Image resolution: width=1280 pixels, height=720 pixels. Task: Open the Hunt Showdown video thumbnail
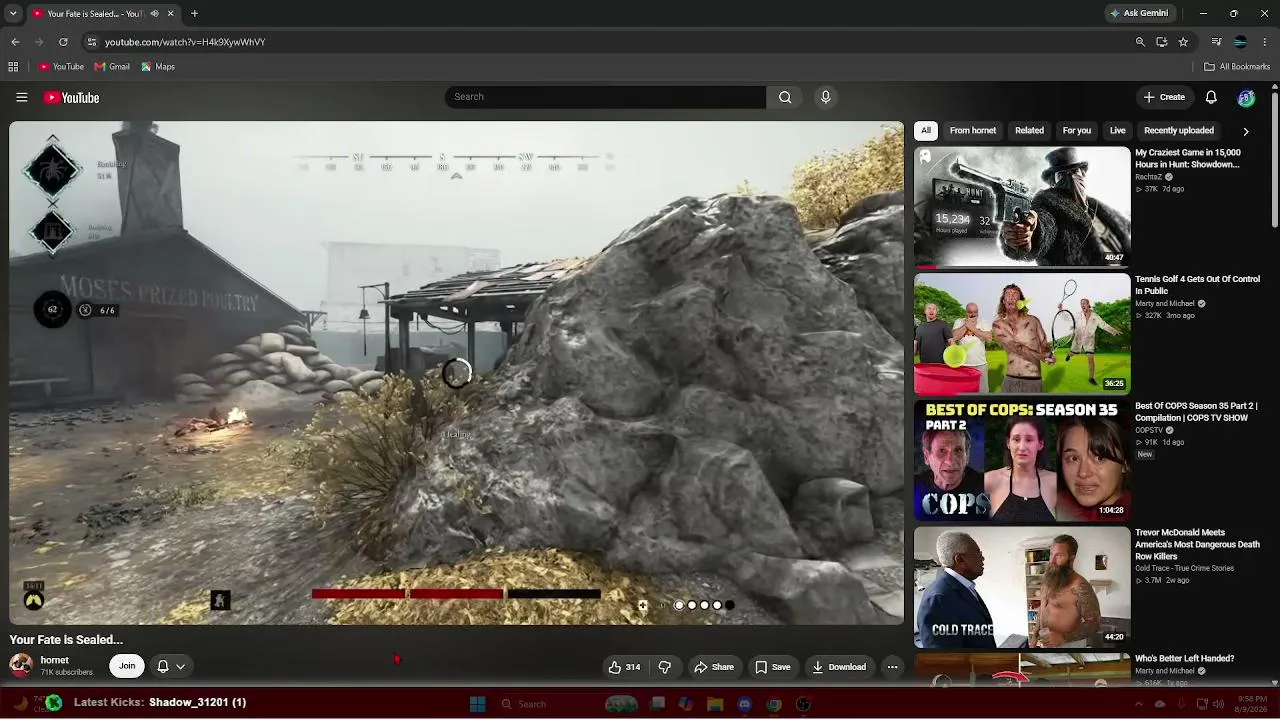pos(1022,207)
